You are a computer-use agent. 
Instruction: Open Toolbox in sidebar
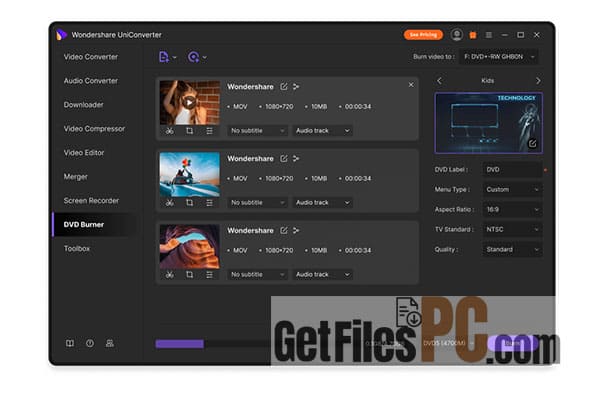(77, 249)
